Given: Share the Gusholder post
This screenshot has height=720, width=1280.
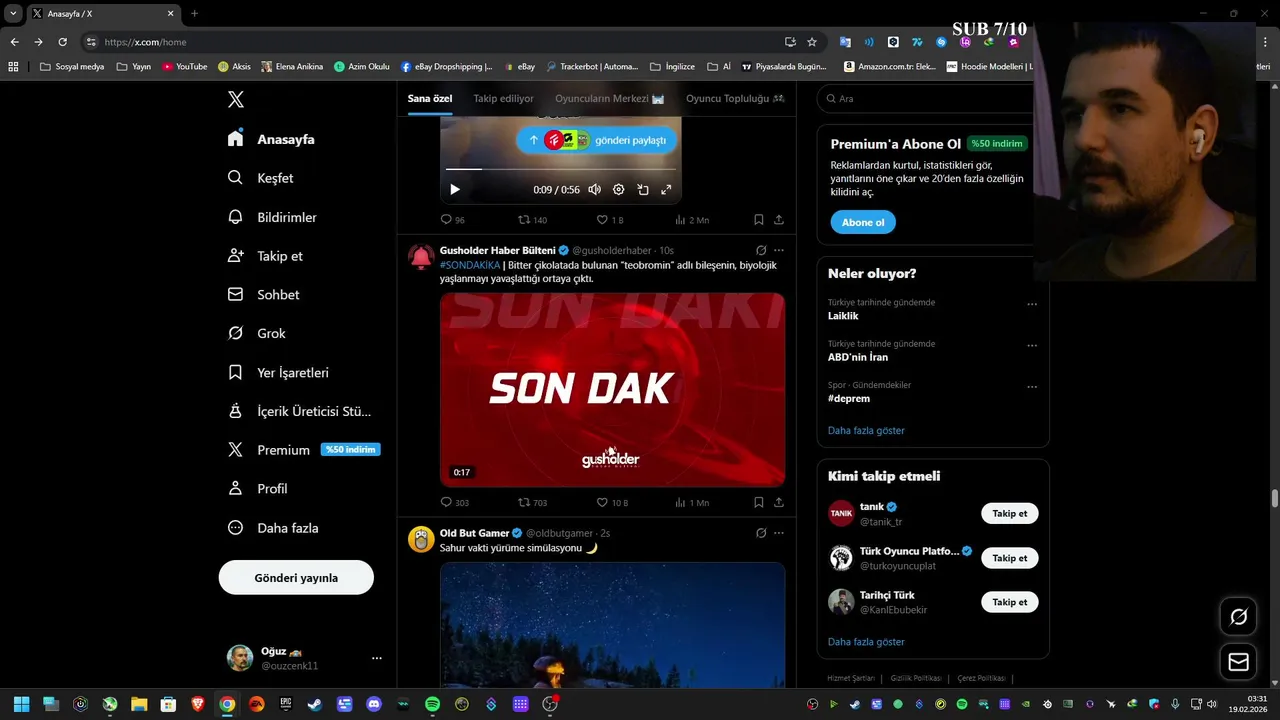Looking at the screenshot, I should click(x=778, y=502).
